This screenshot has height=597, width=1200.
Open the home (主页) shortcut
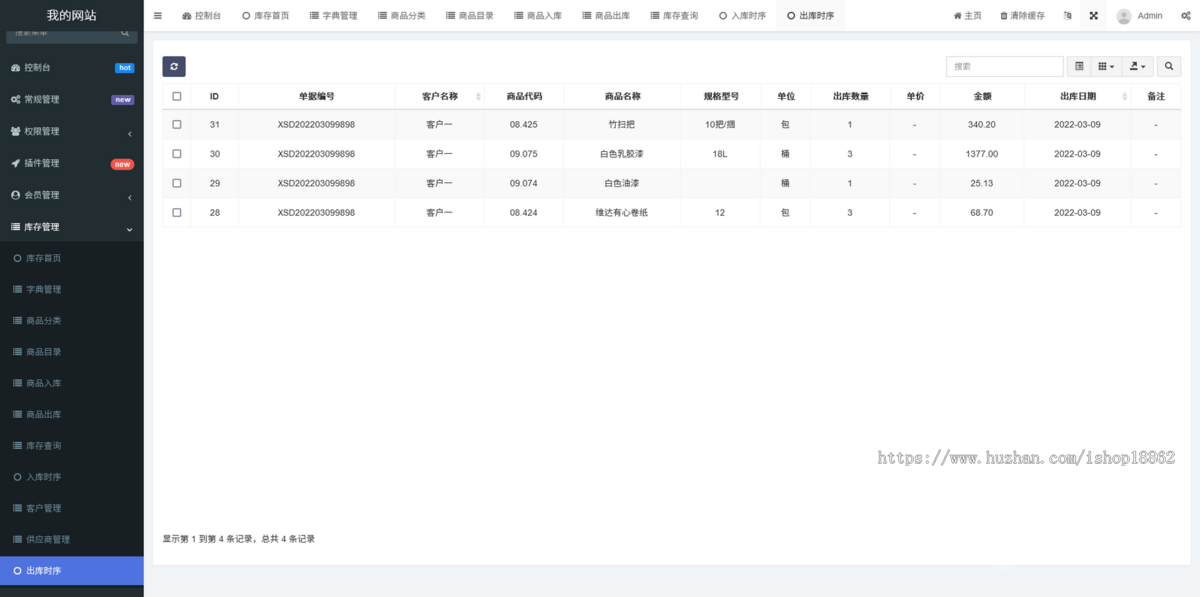(966, 15)
